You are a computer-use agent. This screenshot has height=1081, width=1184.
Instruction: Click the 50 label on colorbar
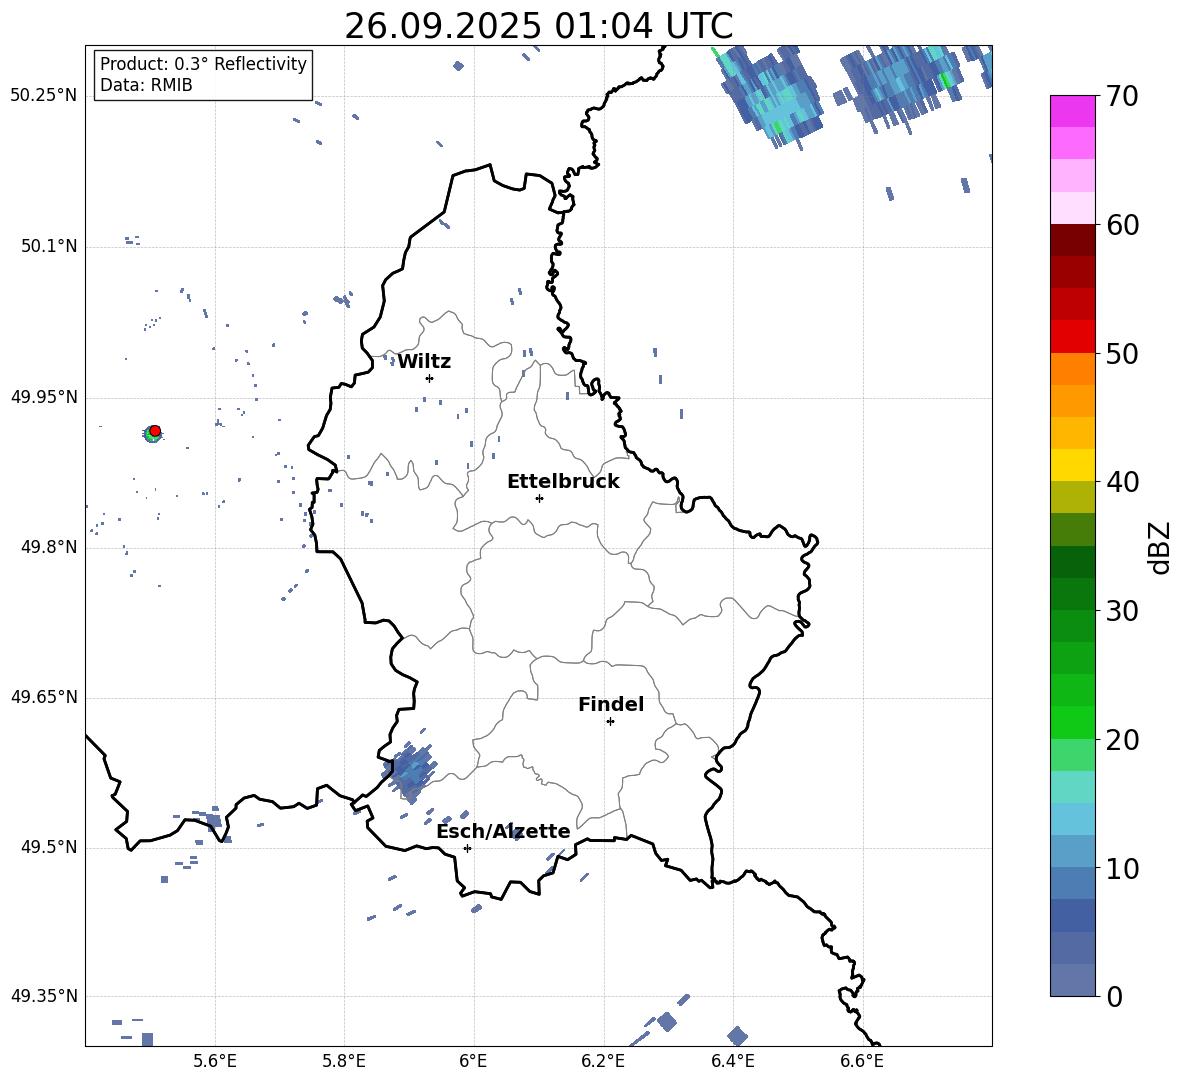[x=1121, y=353]
